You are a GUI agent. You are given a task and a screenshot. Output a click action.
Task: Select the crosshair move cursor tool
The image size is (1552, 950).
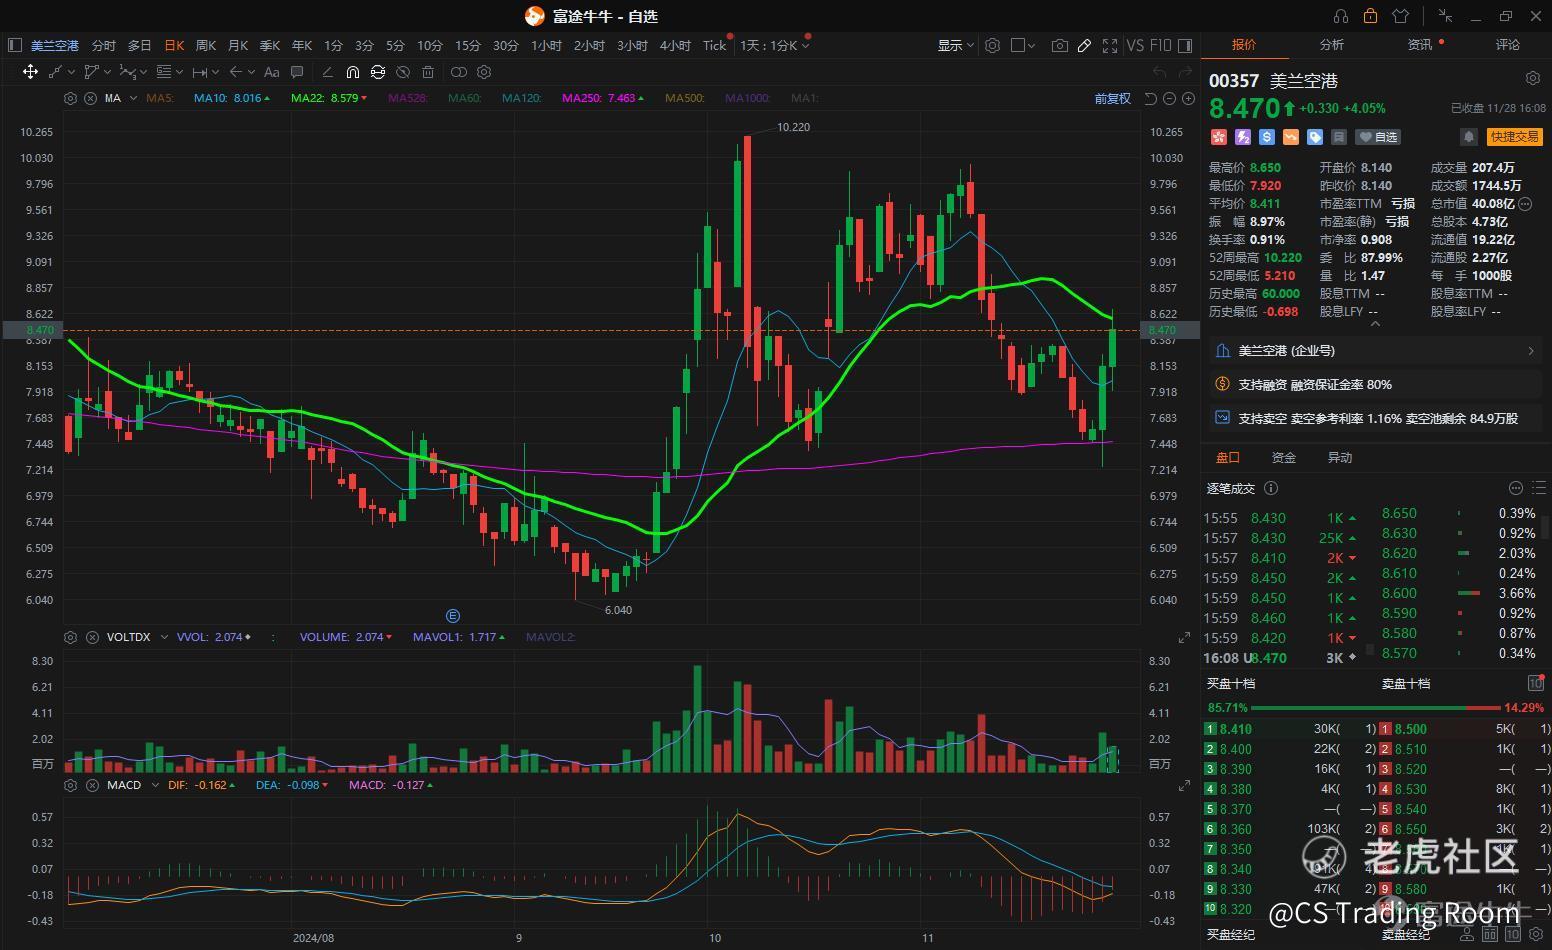30,72
